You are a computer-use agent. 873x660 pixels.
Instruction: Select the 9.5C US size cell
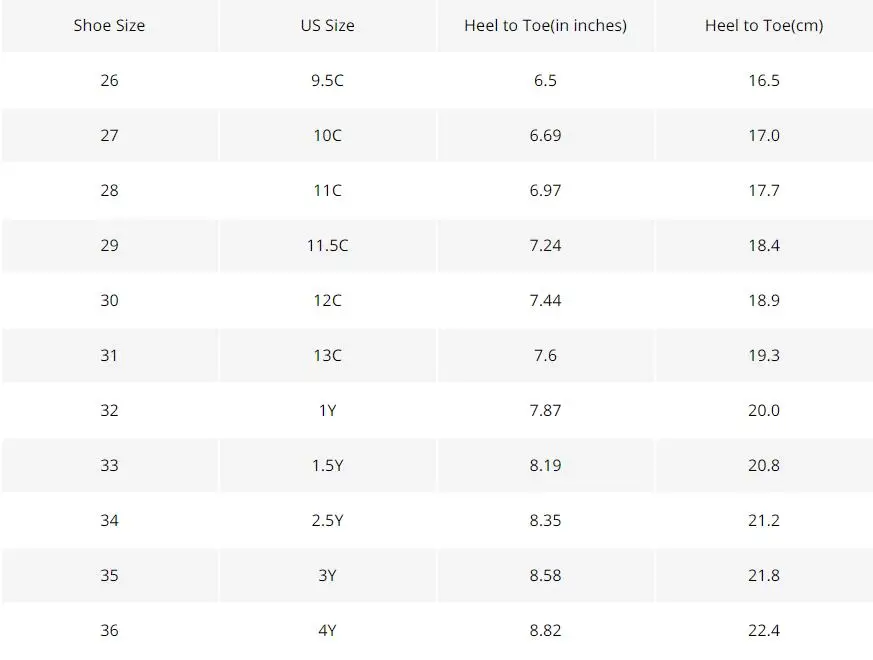(327, 80)
